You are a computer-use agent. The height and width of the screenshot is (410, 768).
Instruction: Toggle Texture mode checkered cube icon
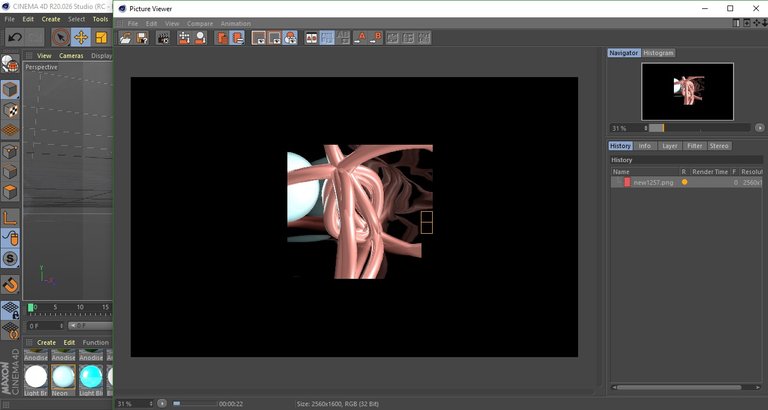(10, 110)
